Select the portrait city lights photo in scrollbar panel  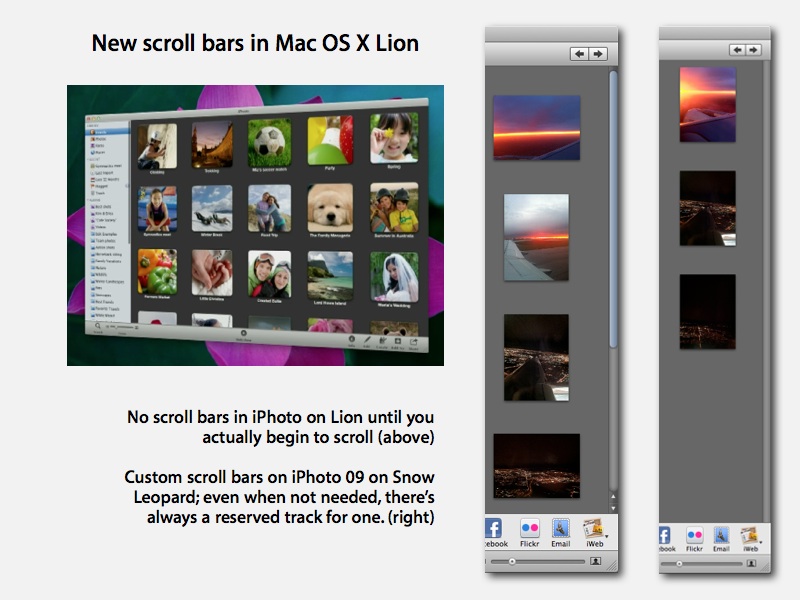(536, 357)
